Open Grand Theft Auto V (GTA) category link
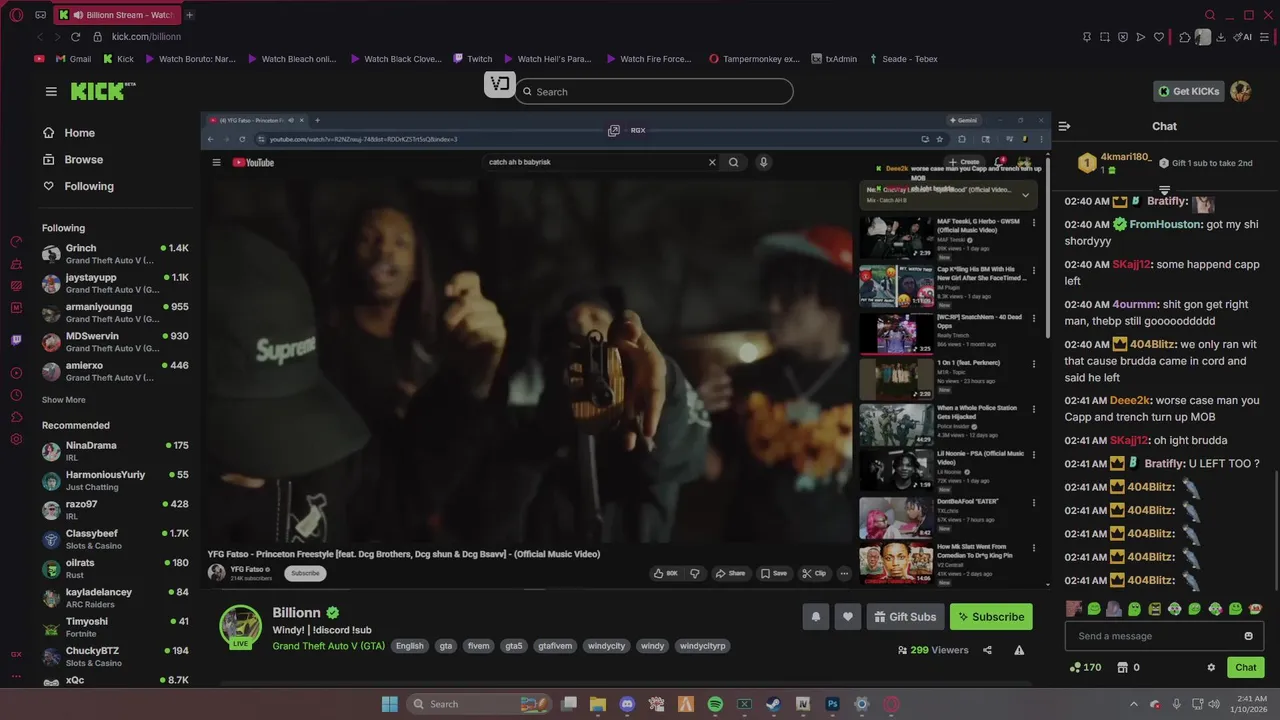This screenshot has width=1280, height=720. coord(329,646)
